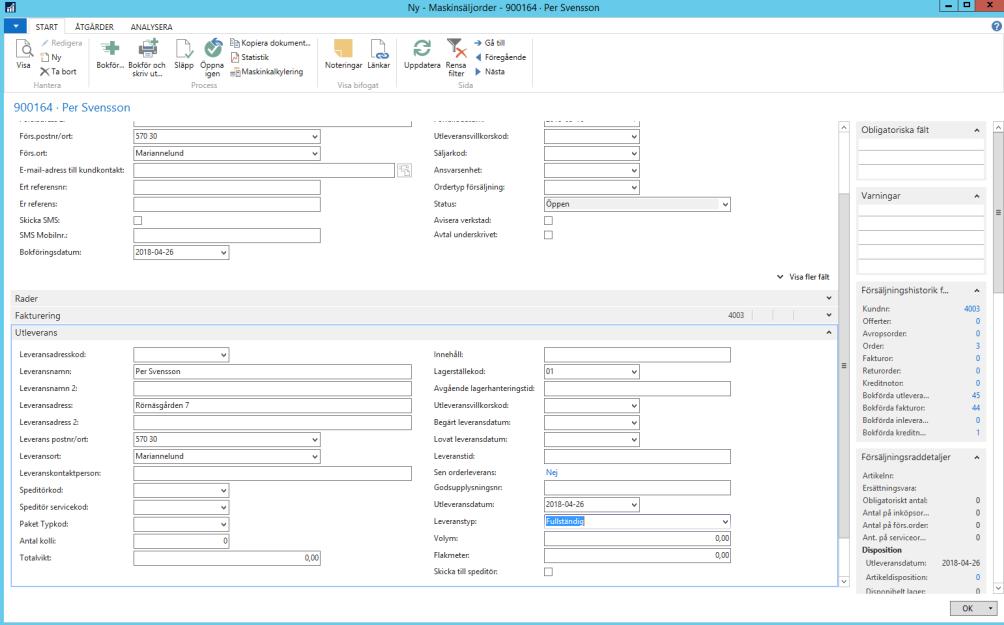The height and width of the screenshot is (625, 1004).
Task: Open the OK button dropdown arrow
Action: pyautogui.click(x=991, y=608)
